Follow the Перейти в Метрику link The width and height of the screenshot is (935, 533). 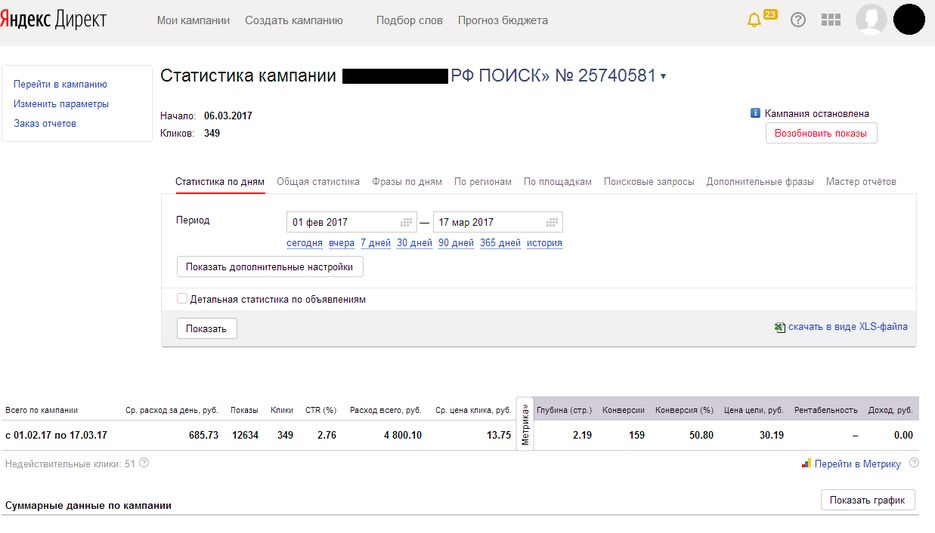click(857, 464)
